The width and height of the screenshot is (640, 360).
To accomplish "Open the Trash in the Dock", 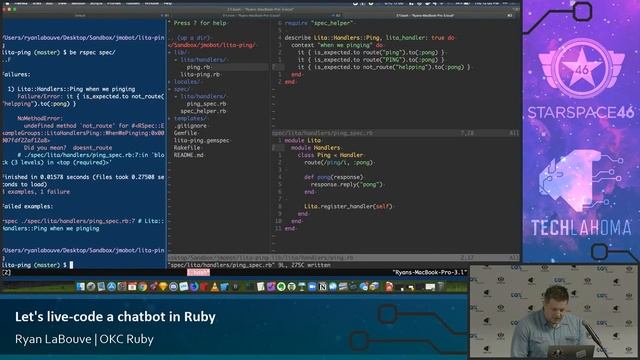I will click(440, 287).
